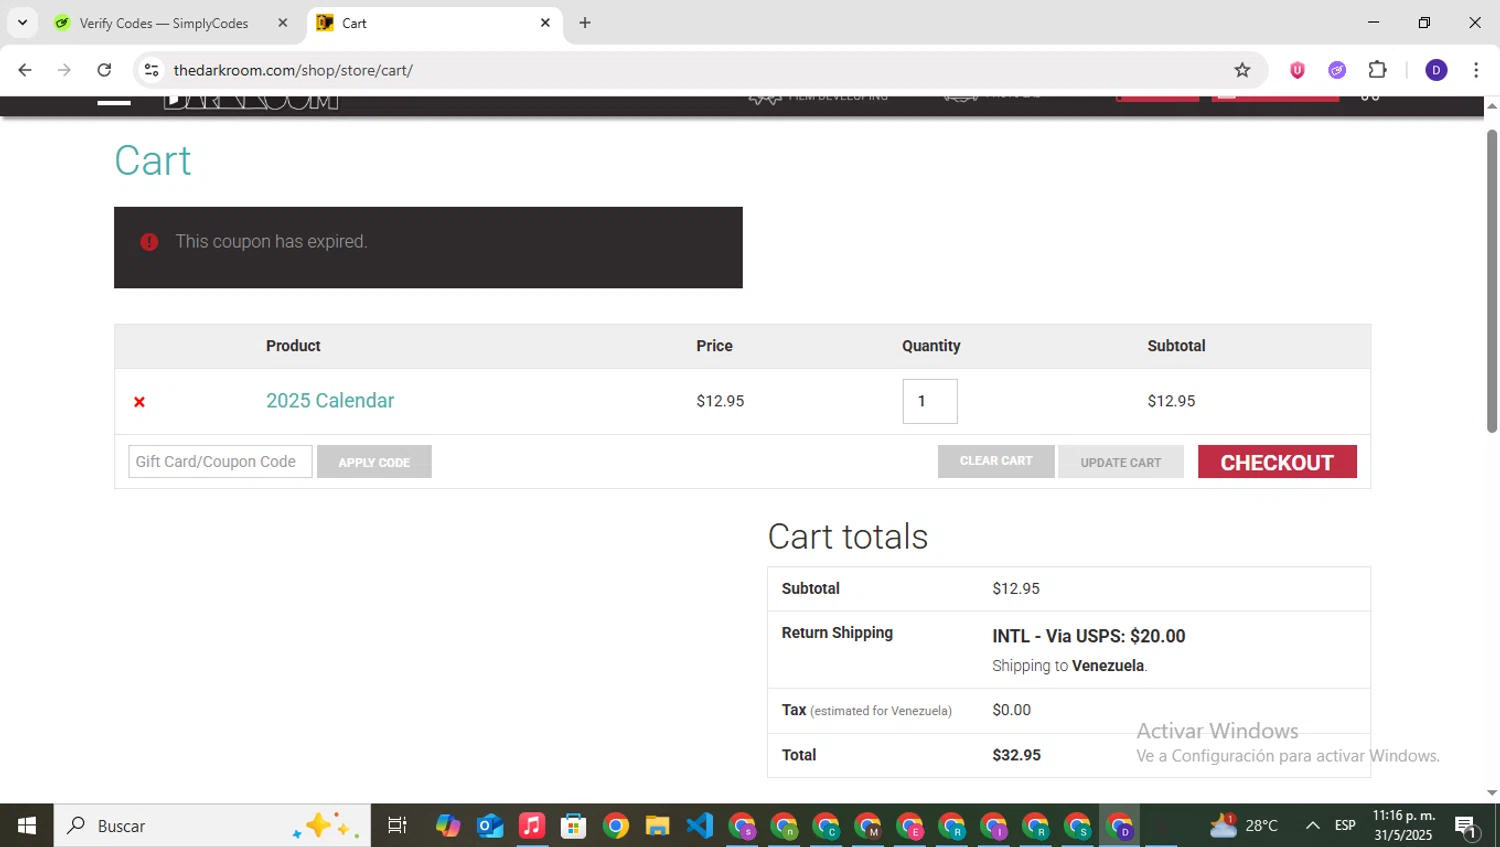Select the $12.95 price cell

click(x=720, y=401)
